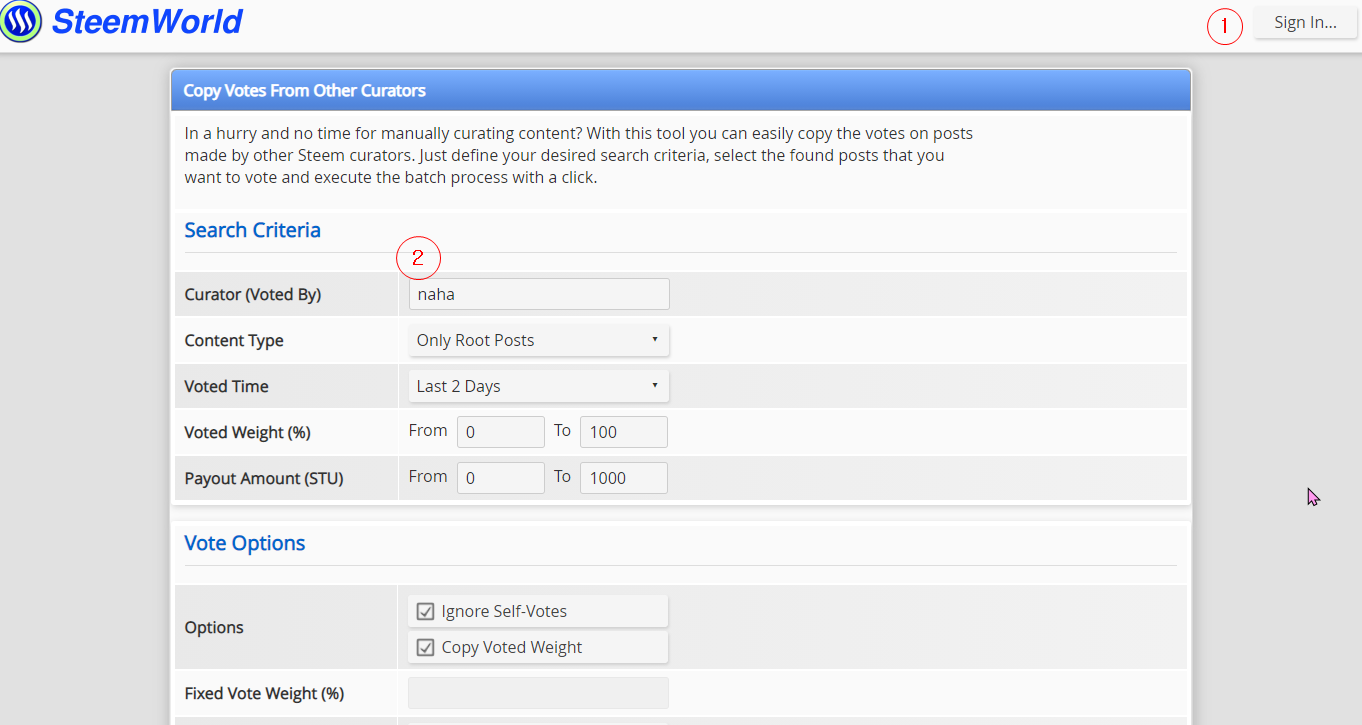1362x725 pixels.
Task: Click the Fixed Vote Weight input box
Action: [538, 693]
